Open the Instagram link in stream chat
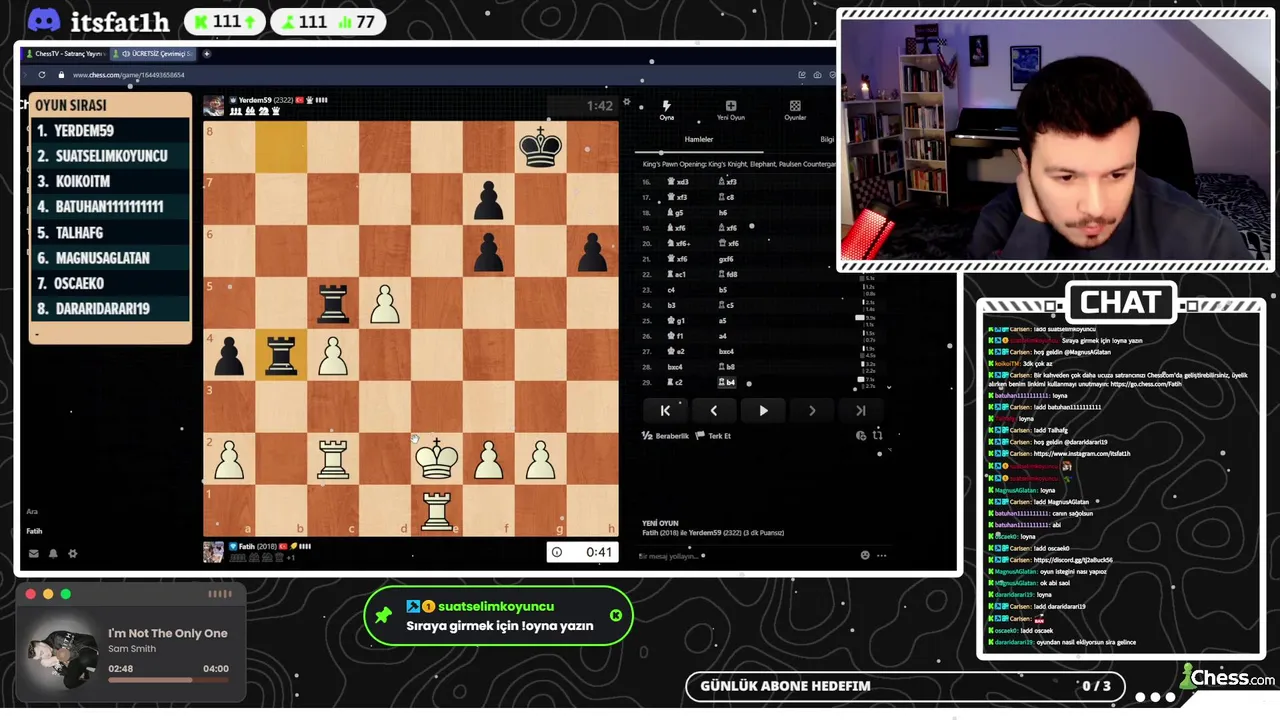Image resolution: width=1280 pixels, height=720 pixels. click(x=1082, y=454)
